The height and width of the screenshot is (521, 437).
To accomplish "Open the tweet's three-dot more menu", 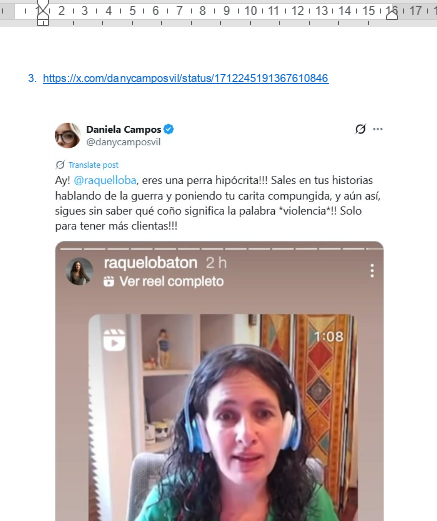I will (x=378, y=129).
